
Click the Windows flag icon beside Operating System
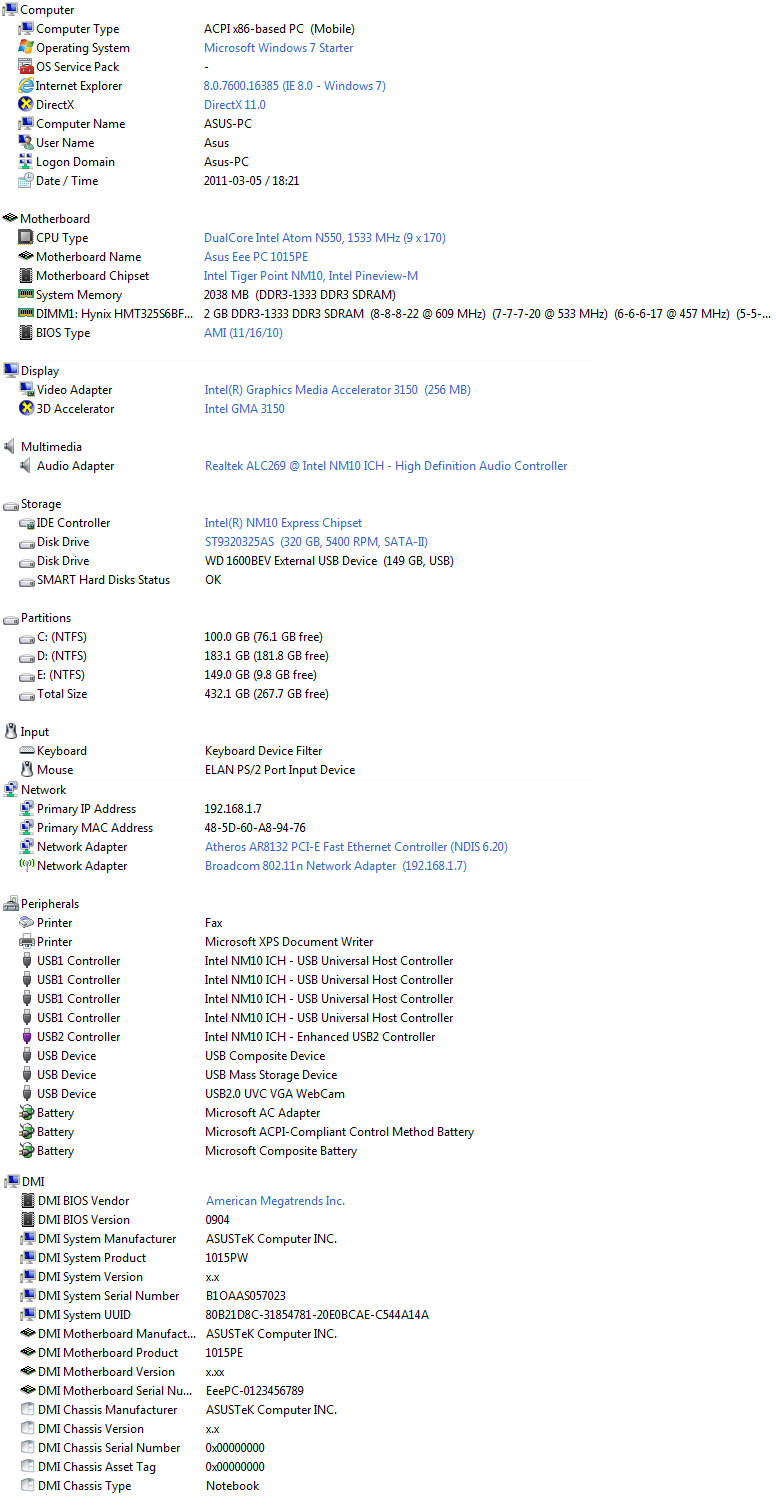tap(26, 47)
